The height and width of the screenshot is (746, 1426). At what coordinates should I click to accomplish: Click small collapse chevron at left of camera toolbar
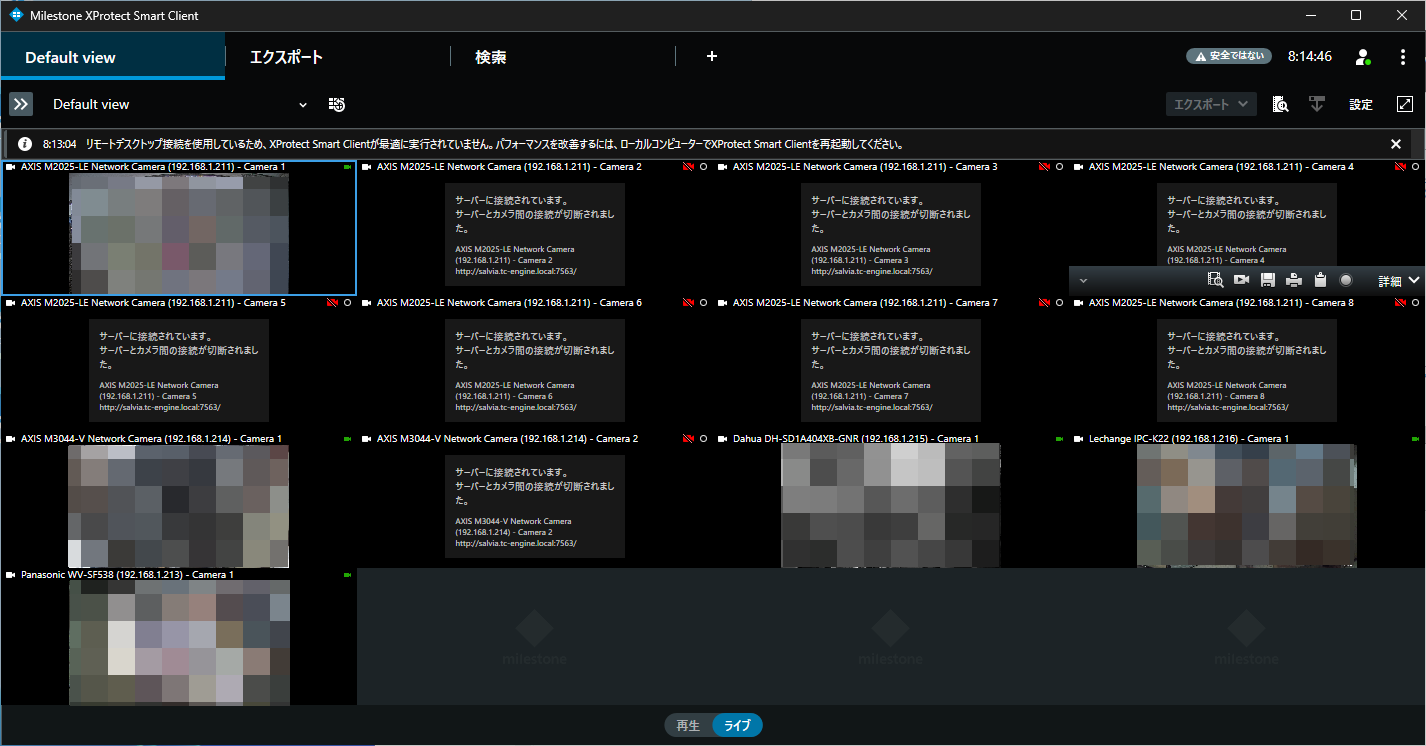[x=1083, y=281]
